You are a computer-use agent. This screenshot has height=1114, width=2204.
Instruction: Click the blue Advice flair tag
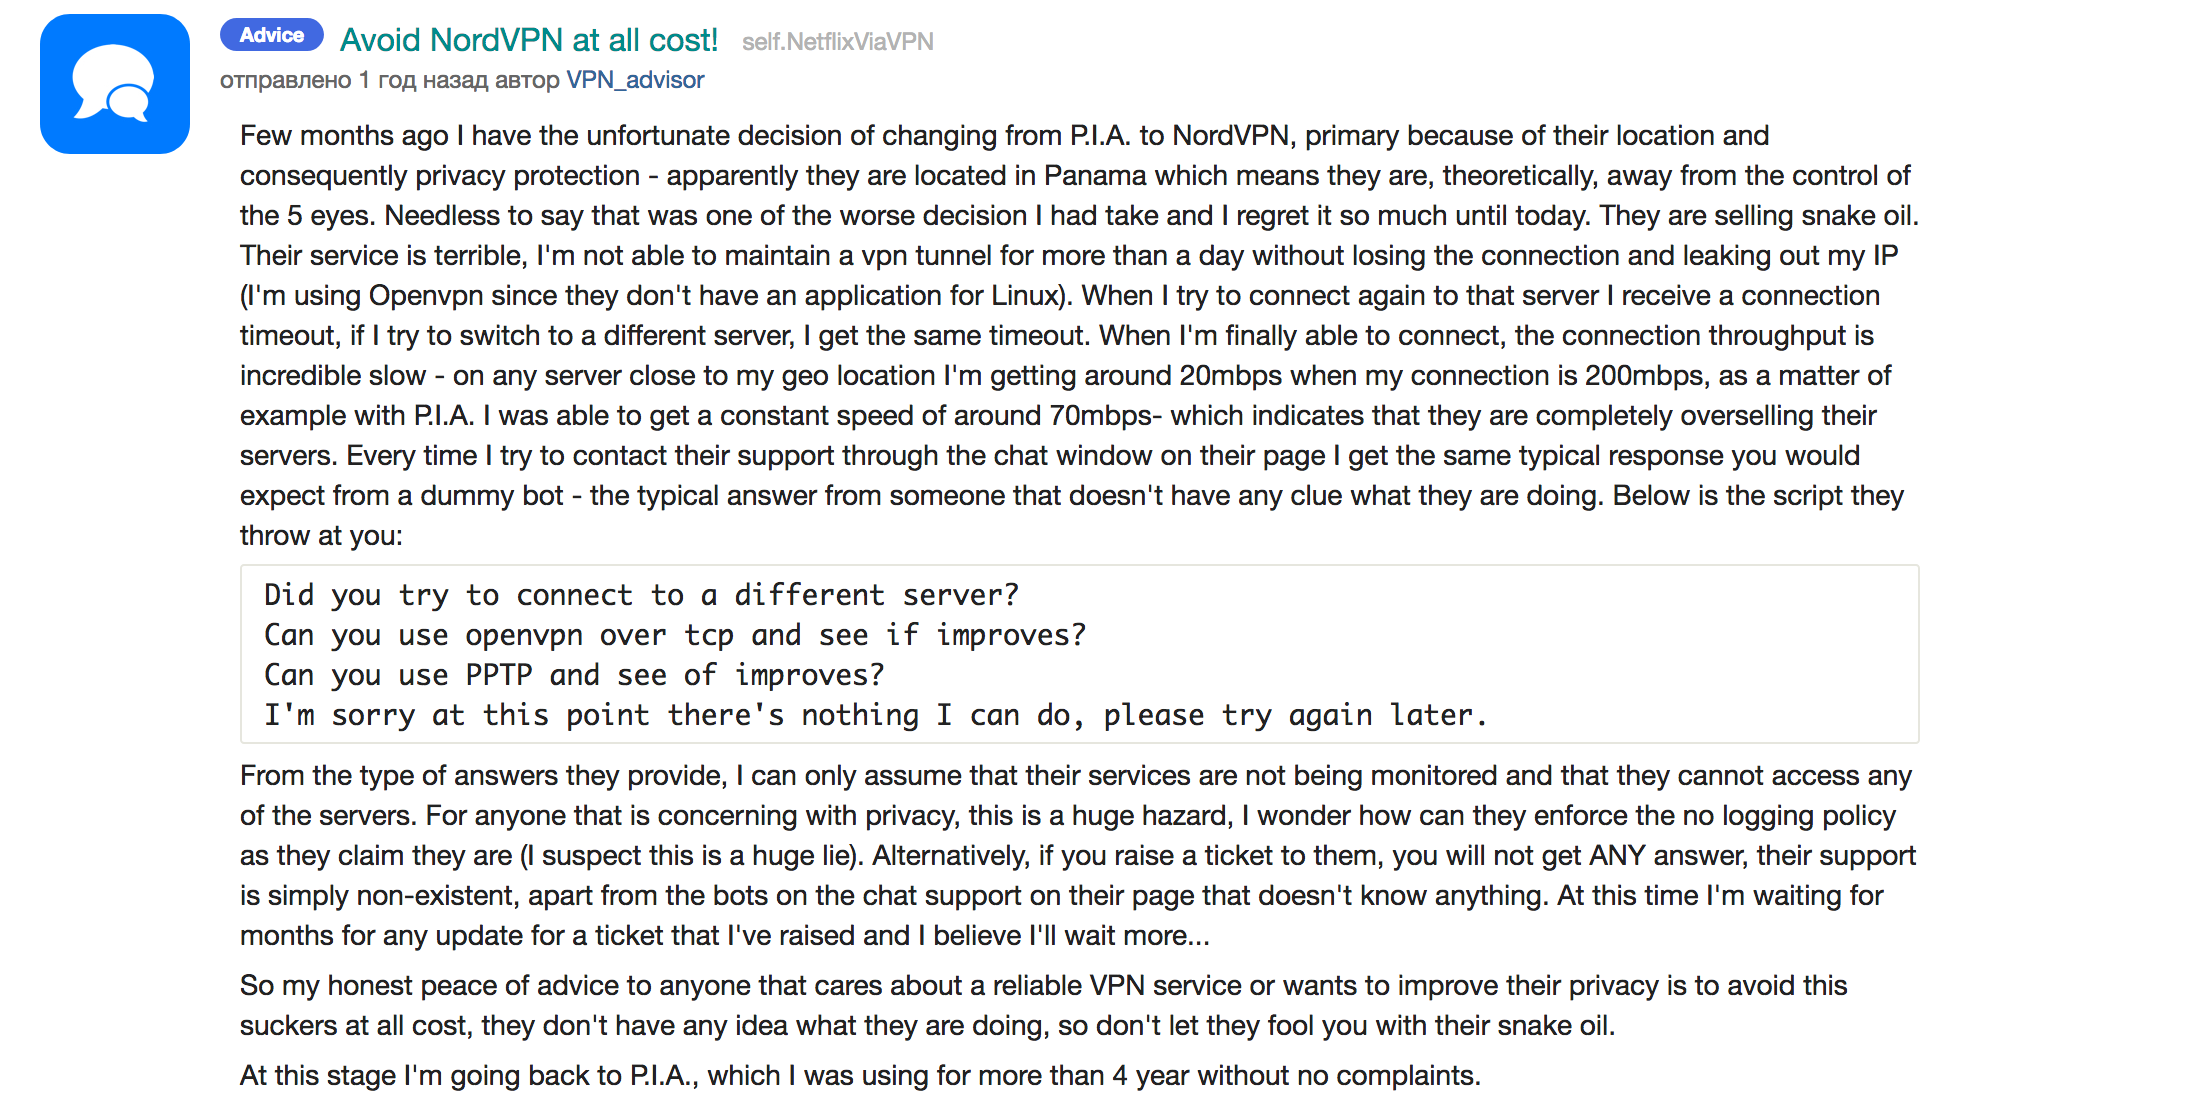point(271,35)
